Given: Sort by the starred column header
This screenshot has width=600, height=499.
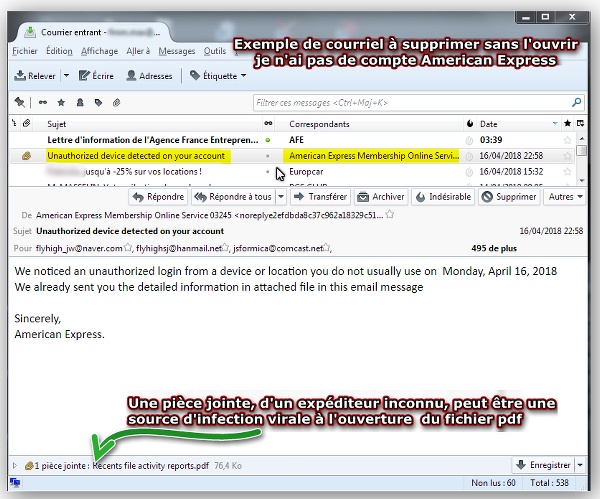Looking at the screenshot, I should click(567, 123).
